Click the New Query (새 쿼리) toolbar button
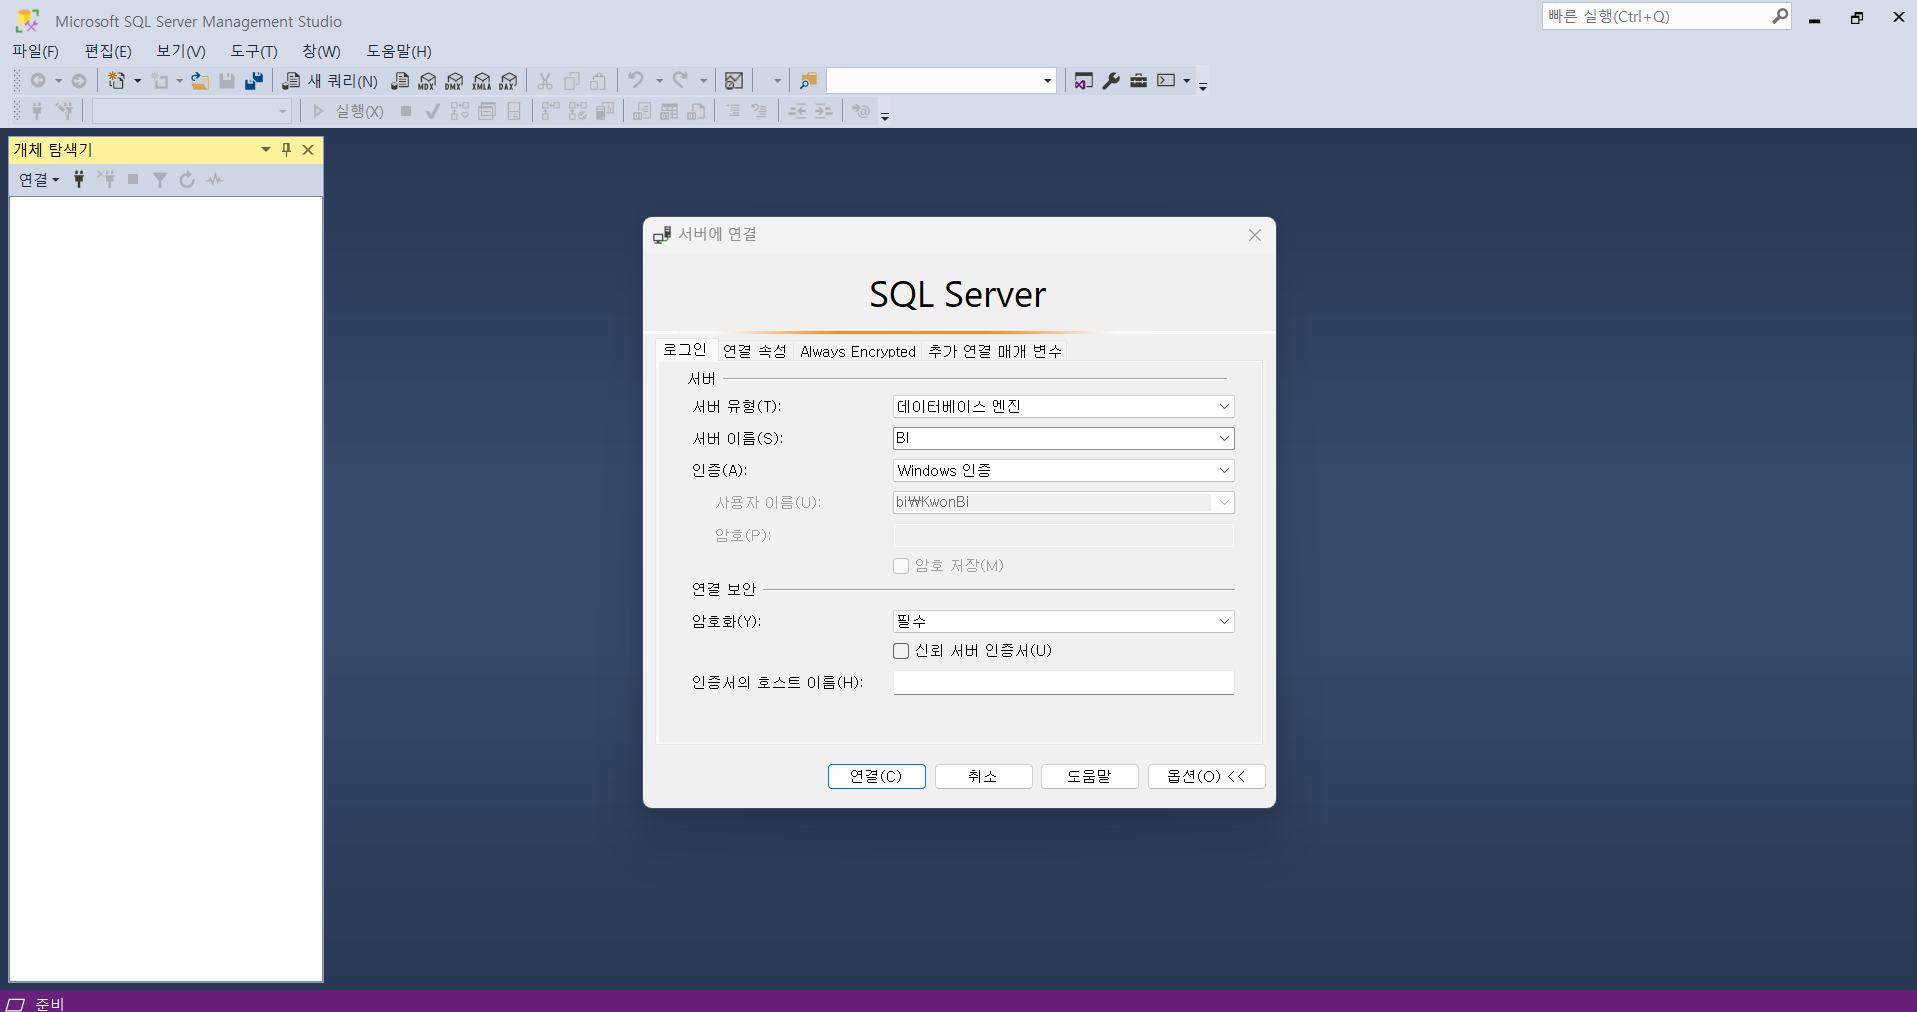Viewport: 1917px width, 1012px height. 330,81
